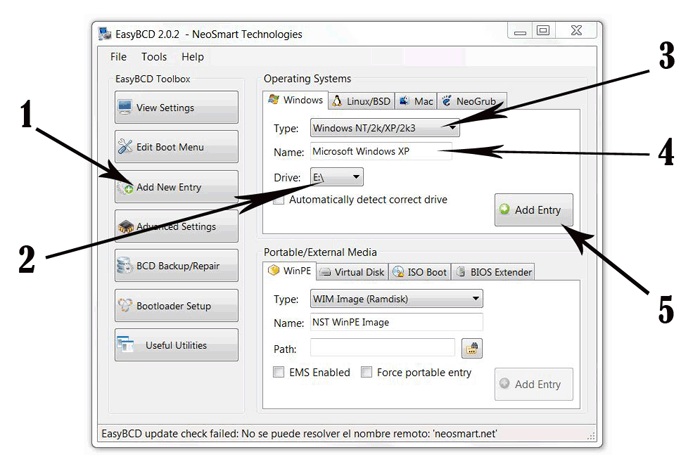Click the Windows flag icon on Windows tab
Screen dimensions: 700x464
(274, 100)
